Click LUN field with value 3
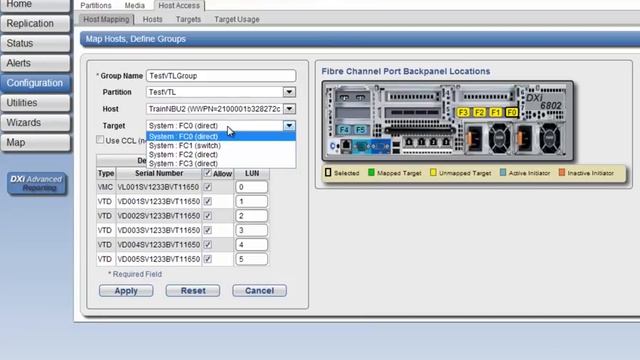 [251, 230]
